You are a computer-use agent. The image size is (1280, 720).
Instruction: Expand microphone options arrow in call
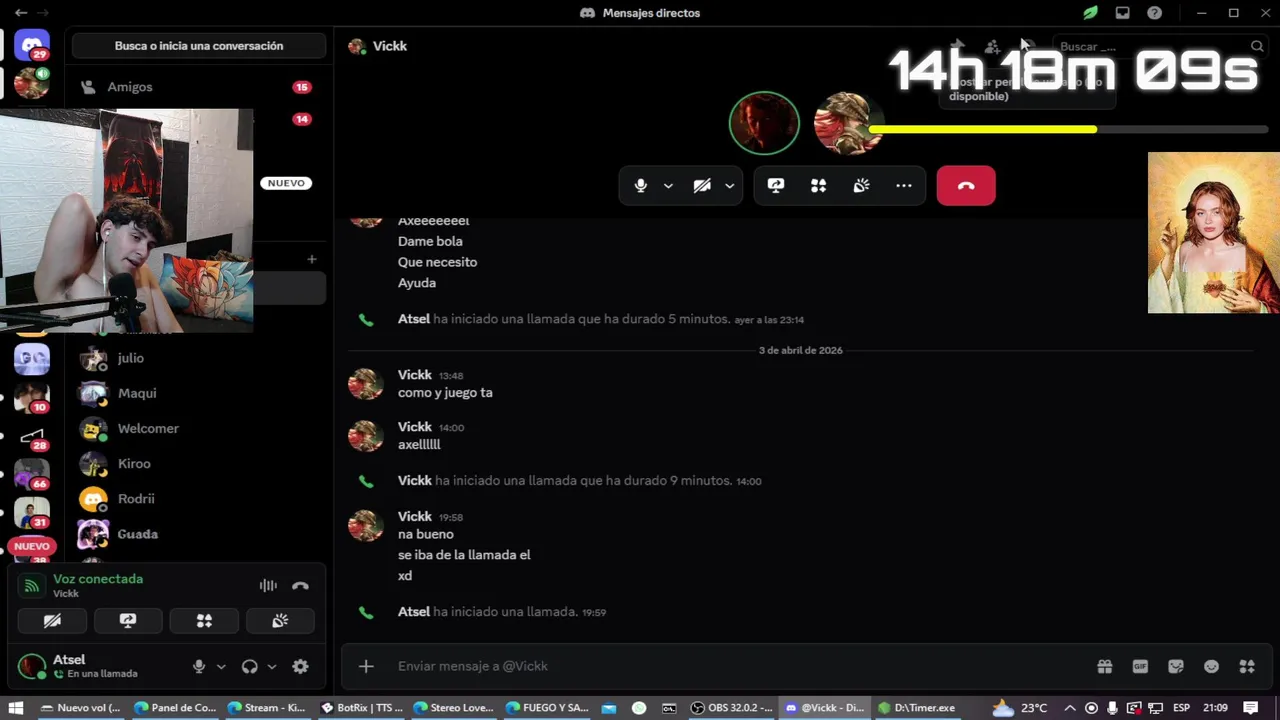click(x=668, y=185)
